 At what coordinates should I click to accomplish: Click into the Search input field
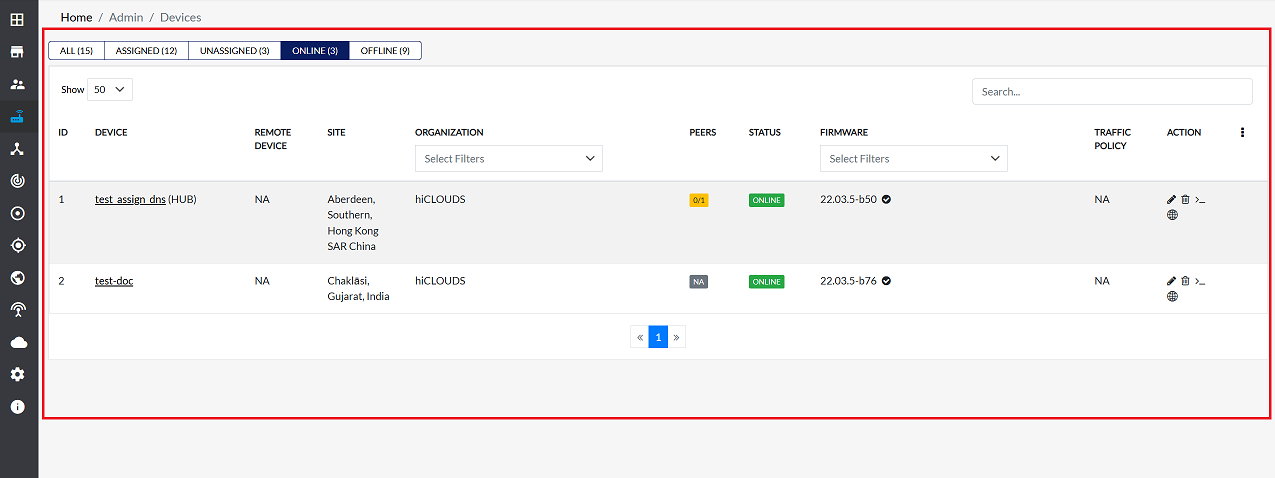tap(1112, 91)
